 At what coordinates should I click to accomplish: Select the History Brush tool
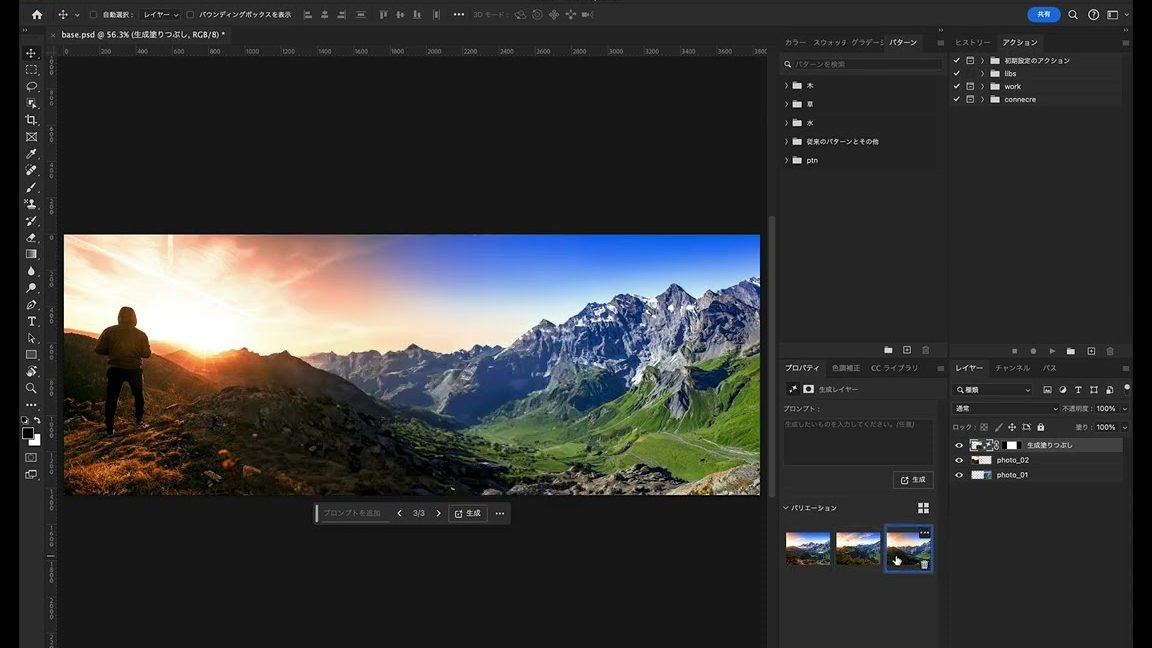[x=31, y=220]
